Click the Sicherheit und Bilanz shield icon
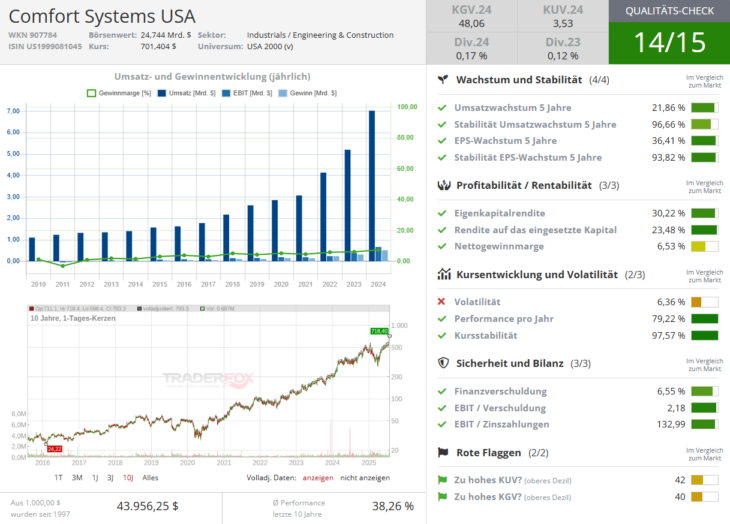730x524 pixels. 444,363
